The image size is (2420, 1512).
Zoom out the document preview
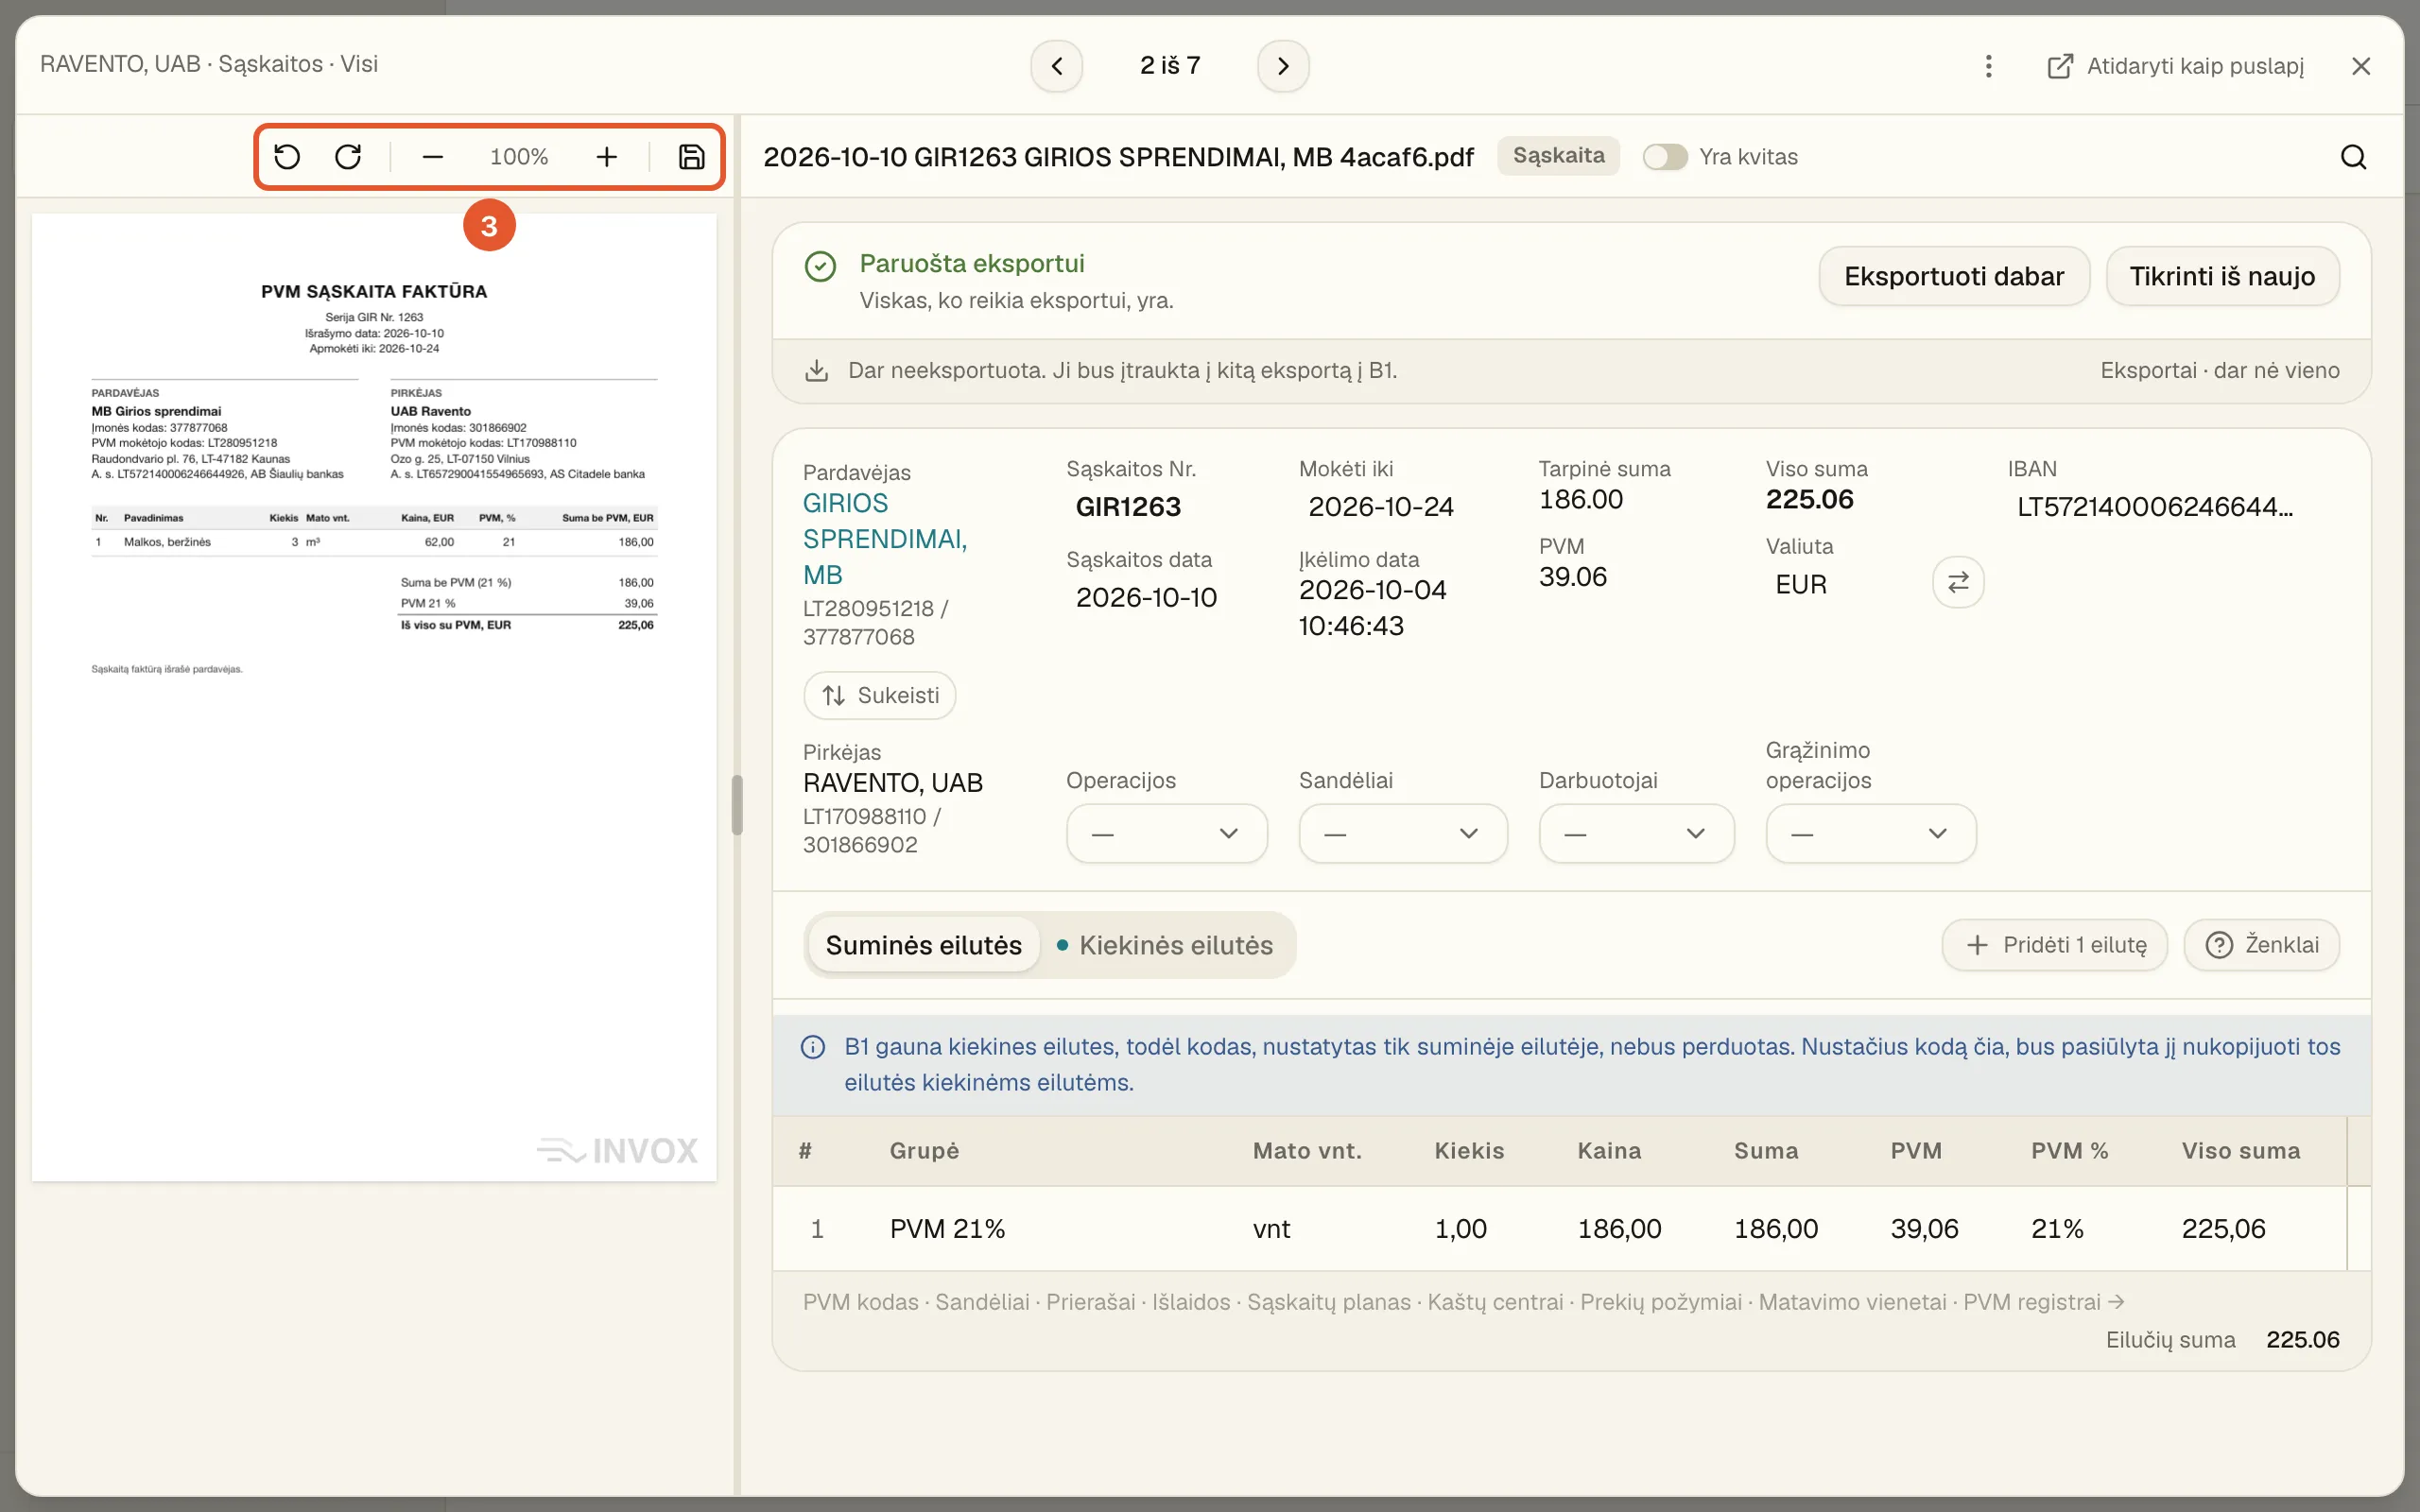point(432,157)
